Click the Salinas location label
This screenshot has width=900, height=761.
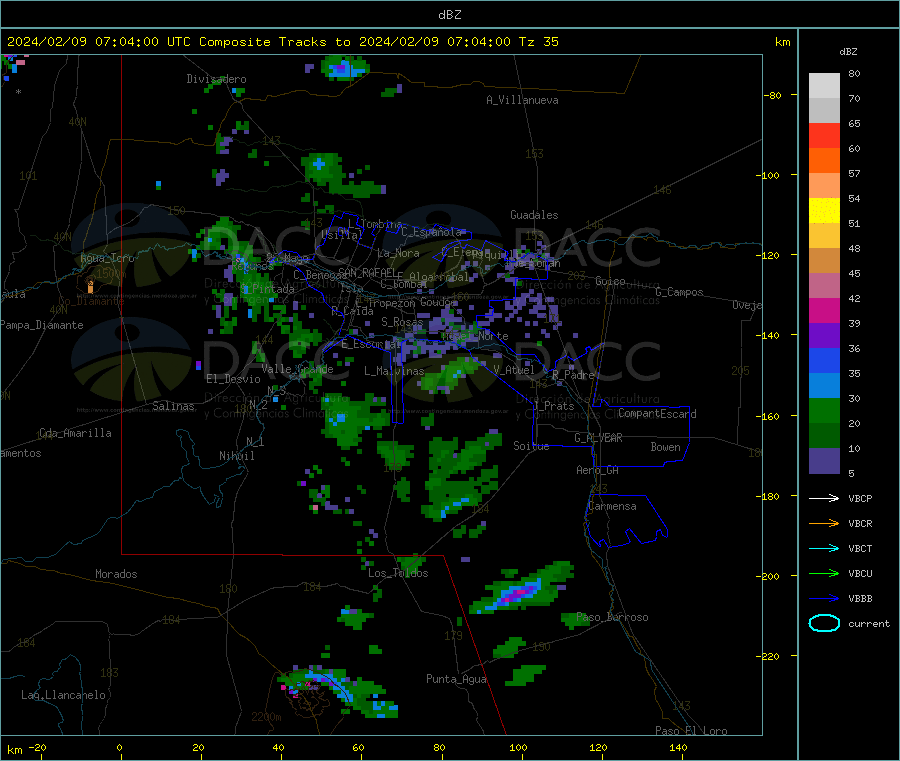point(173,406)
